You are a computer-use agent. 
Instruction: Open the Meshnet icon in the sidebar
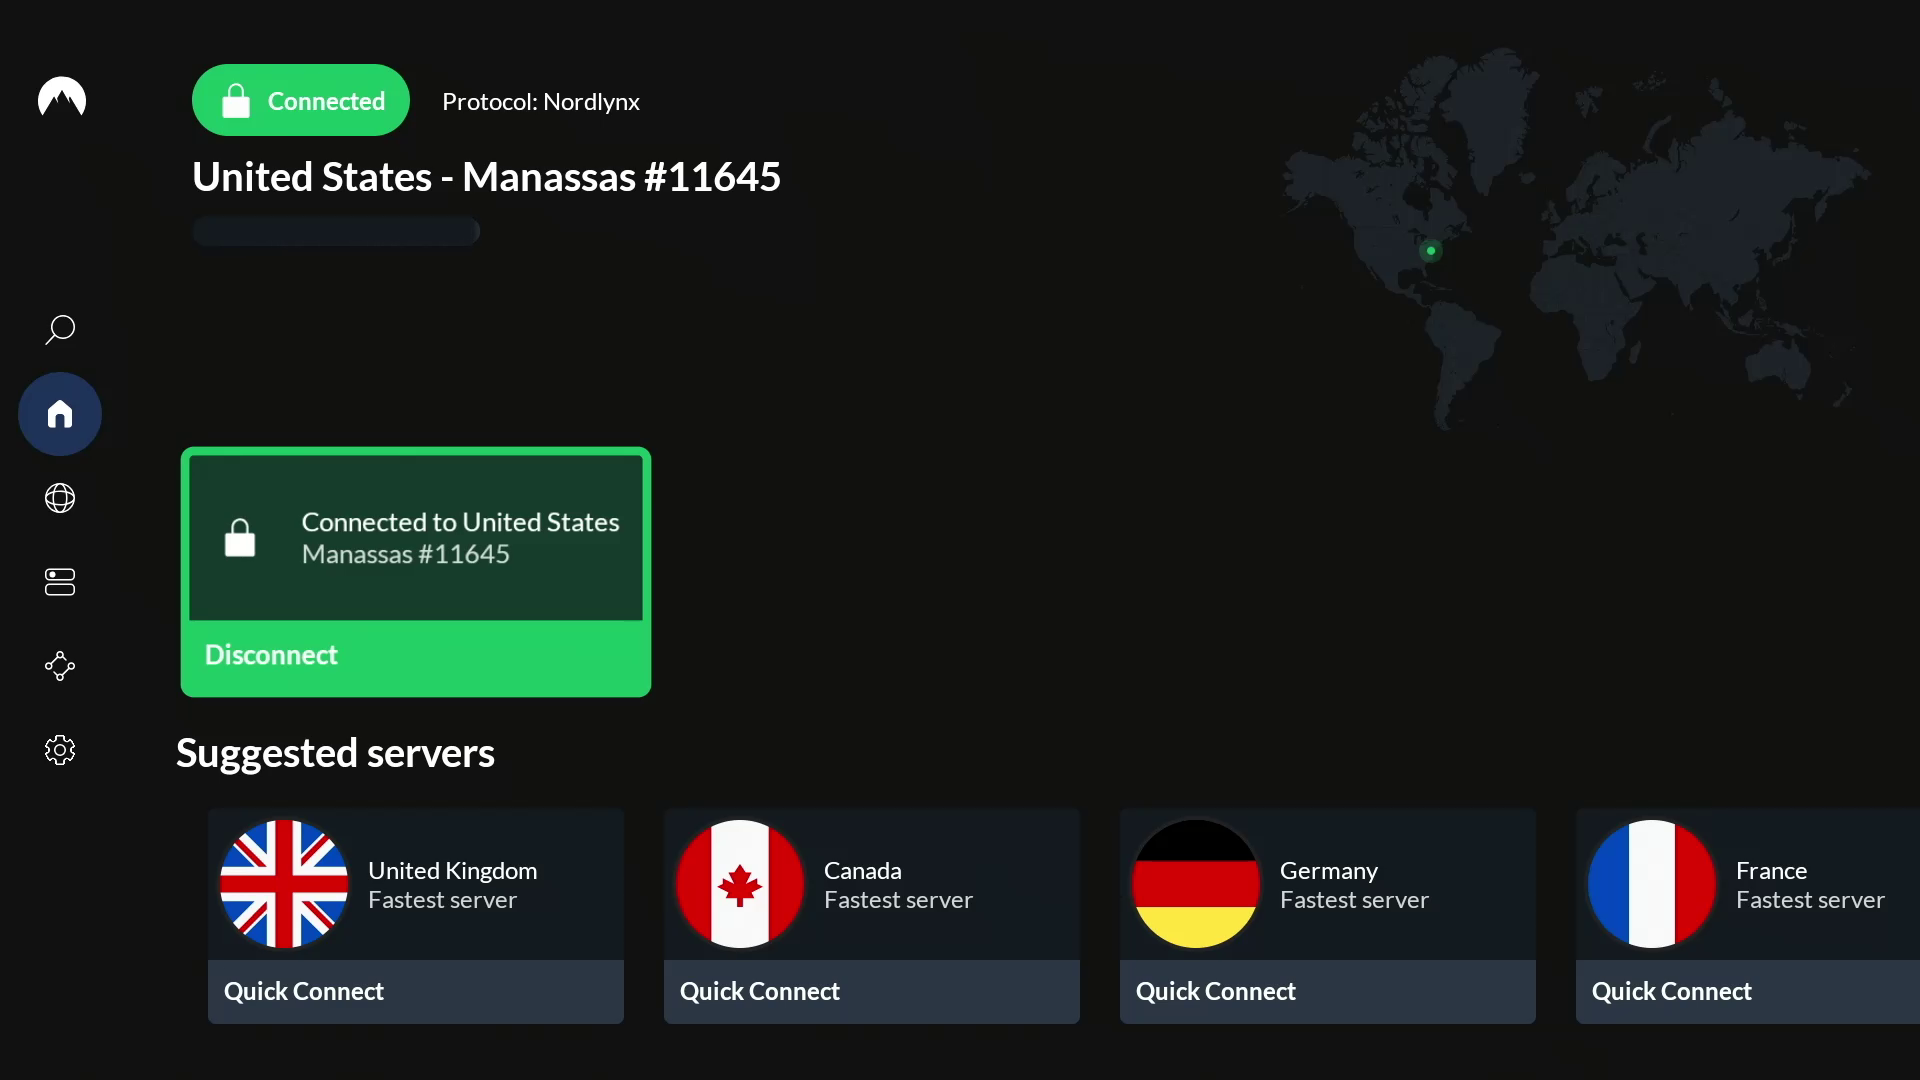point(59,666)
